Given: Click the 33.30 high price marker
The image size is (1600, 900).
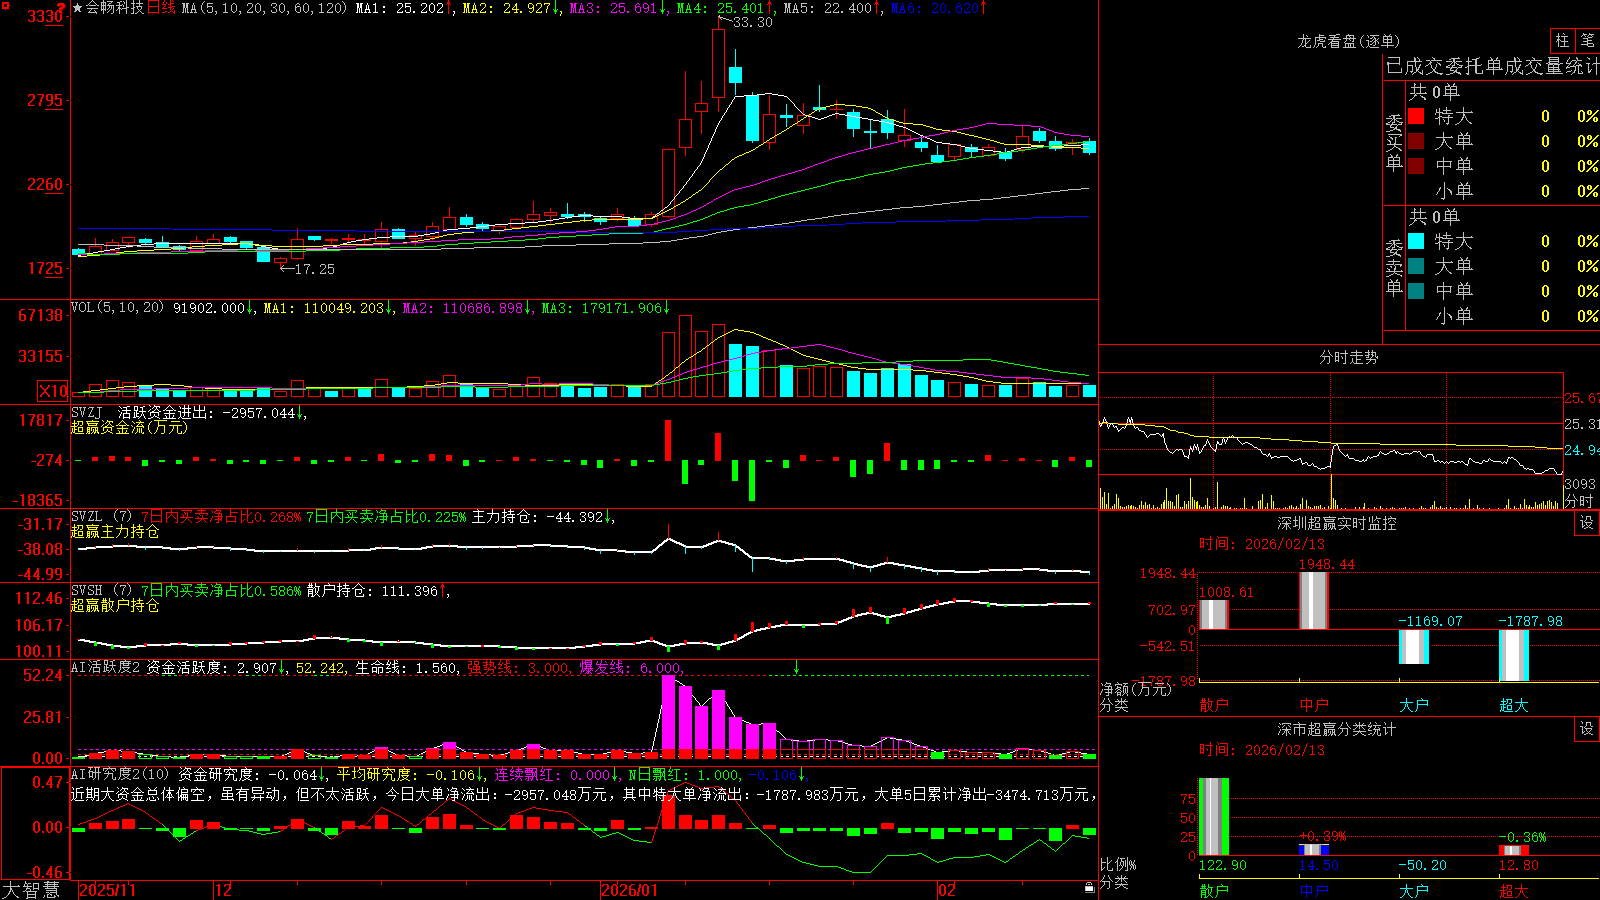Looking at the screenshot, I should point(752,22).
